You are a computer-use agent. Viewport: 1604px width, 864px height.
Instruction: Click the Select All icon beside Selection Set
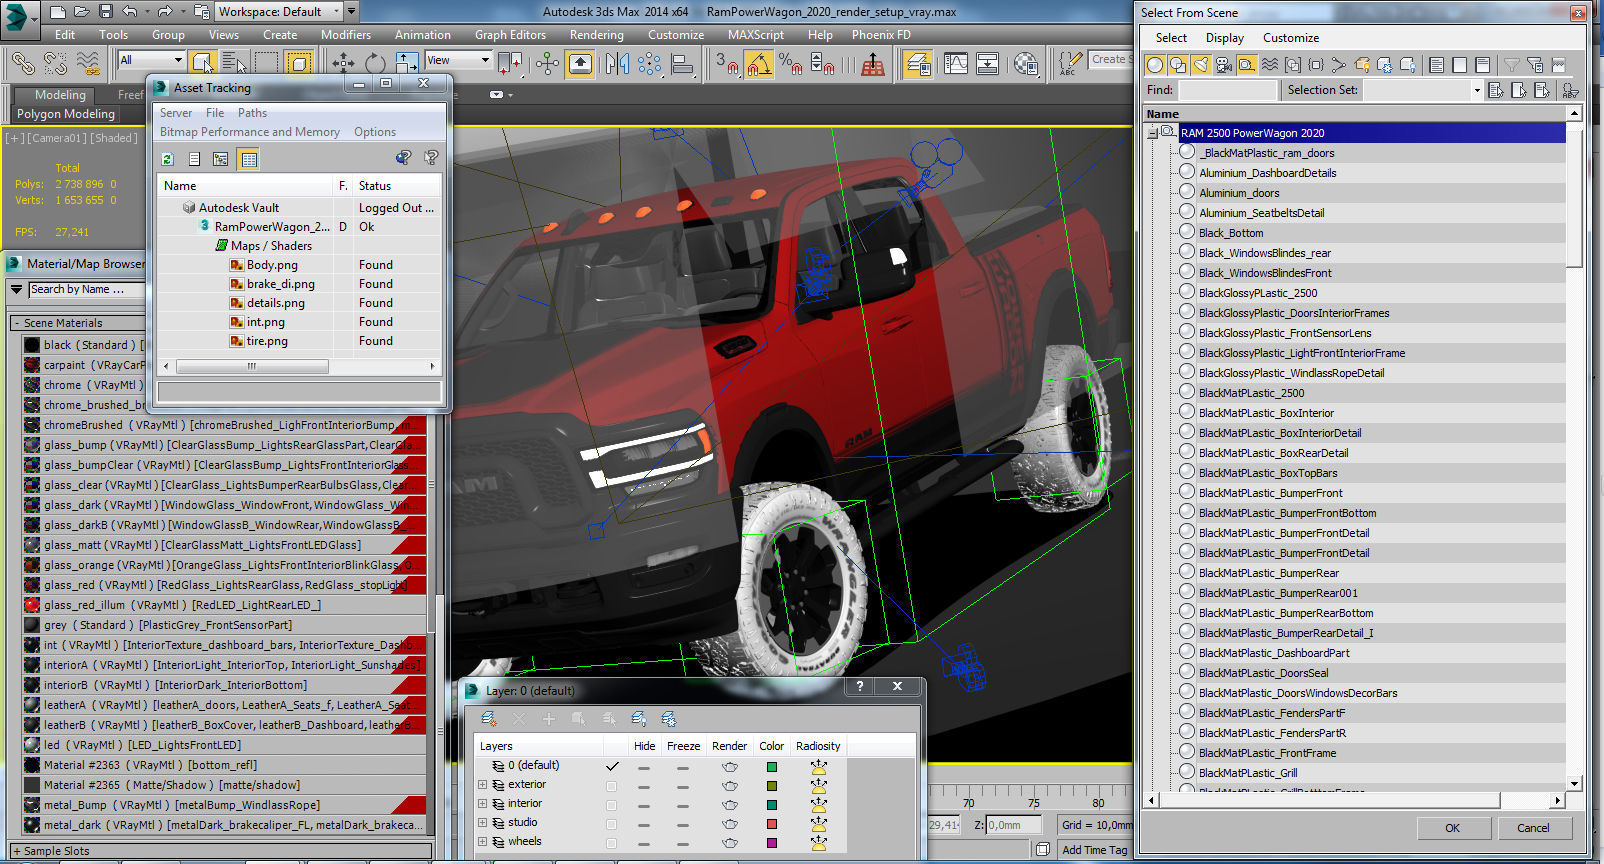[x=1496, y=90]
